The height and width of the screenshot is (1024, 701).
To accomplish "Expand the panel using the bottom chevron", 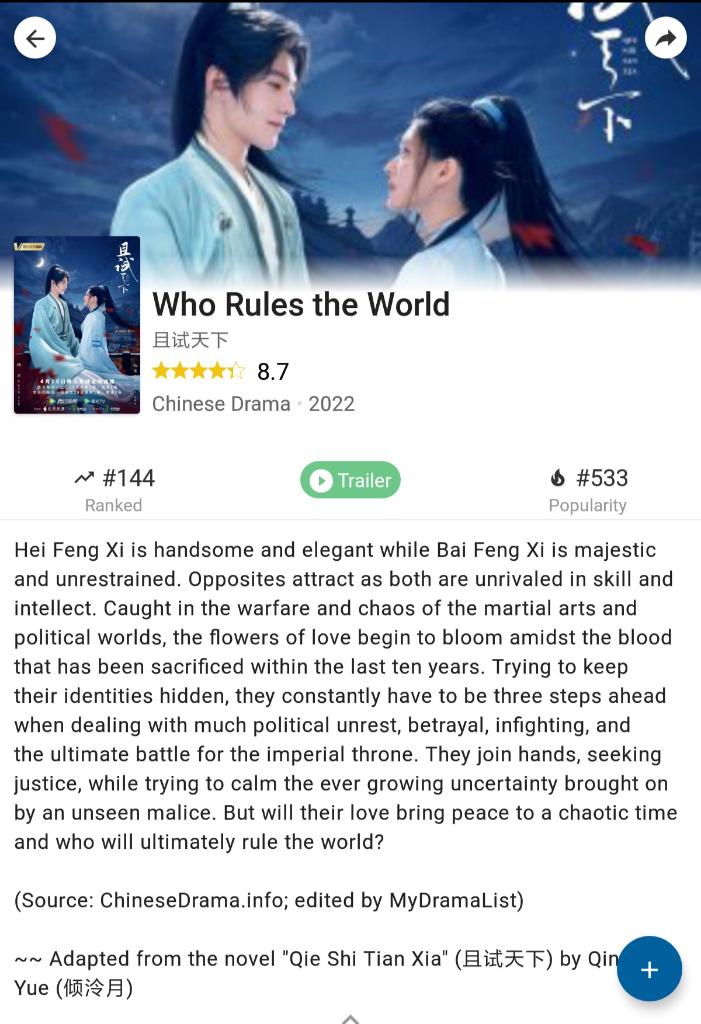I will tap(350, 1019).
